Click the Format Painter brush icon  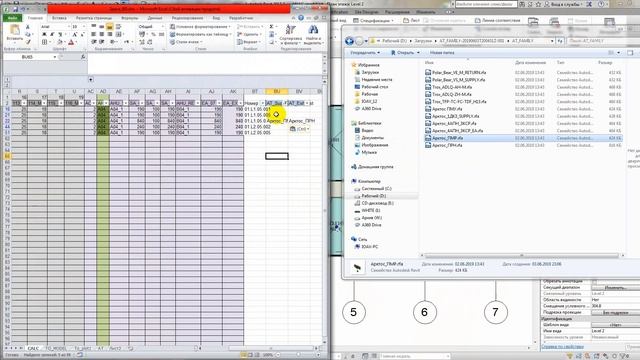coord(28,42)
